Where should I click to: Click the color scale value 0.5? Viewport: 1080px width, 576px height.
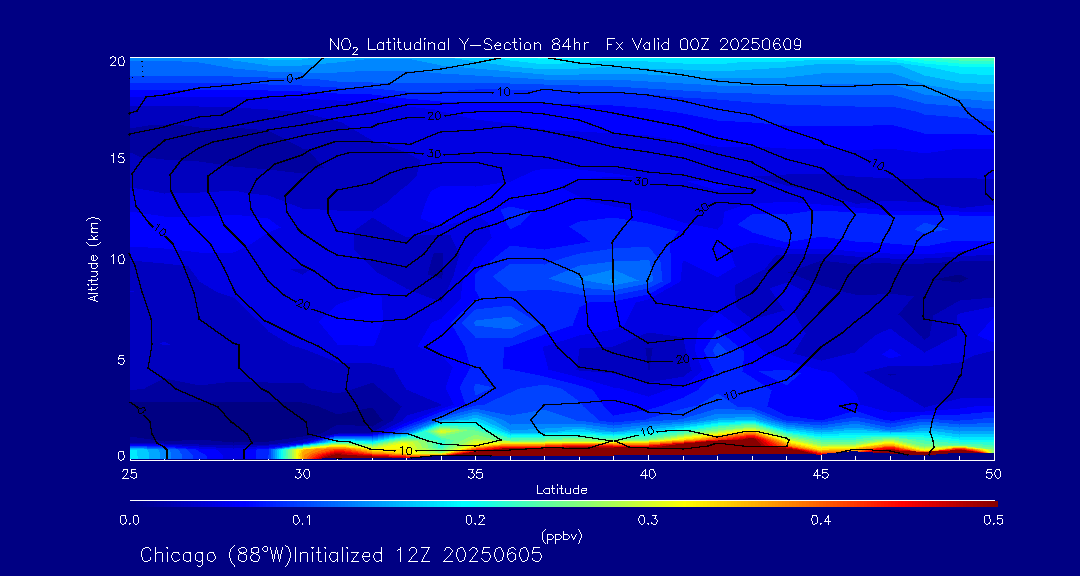(x=993, y=521)
